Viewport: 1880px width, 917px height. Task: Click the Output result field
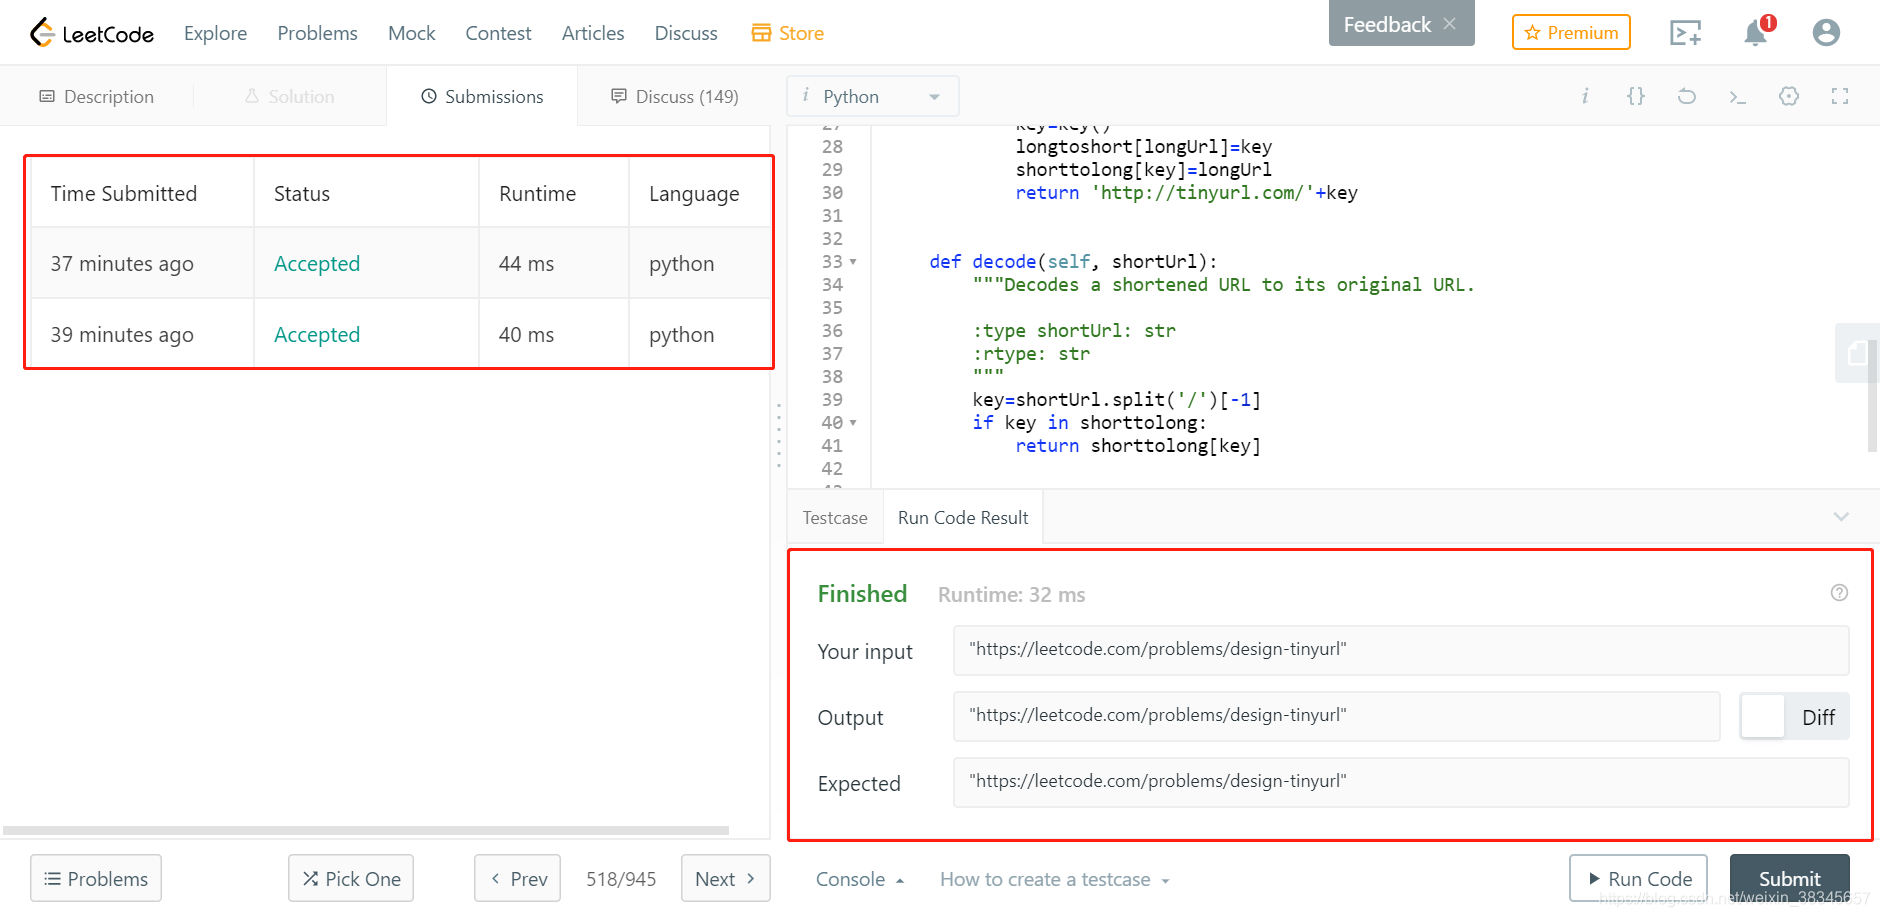(x=1337, y=716)
